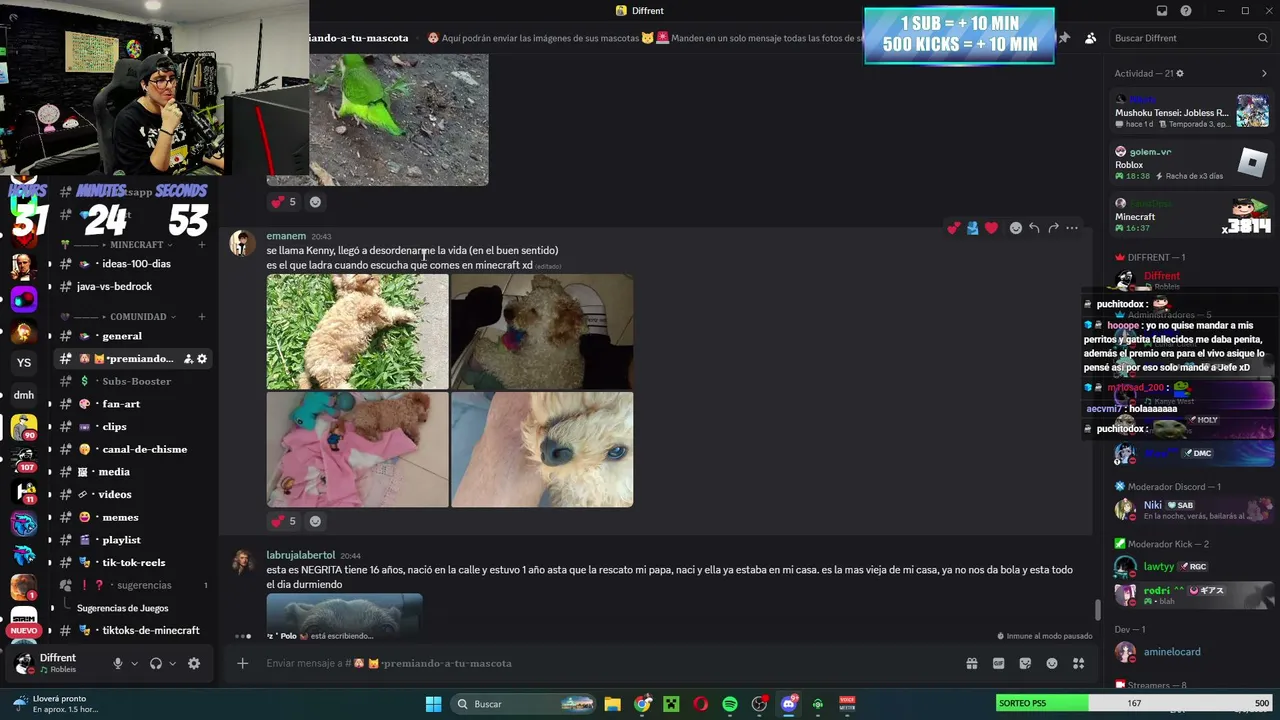Add a reaction under the green parrot photo
The width and height of the screenshot is (1280, 720).
(315, 202)
